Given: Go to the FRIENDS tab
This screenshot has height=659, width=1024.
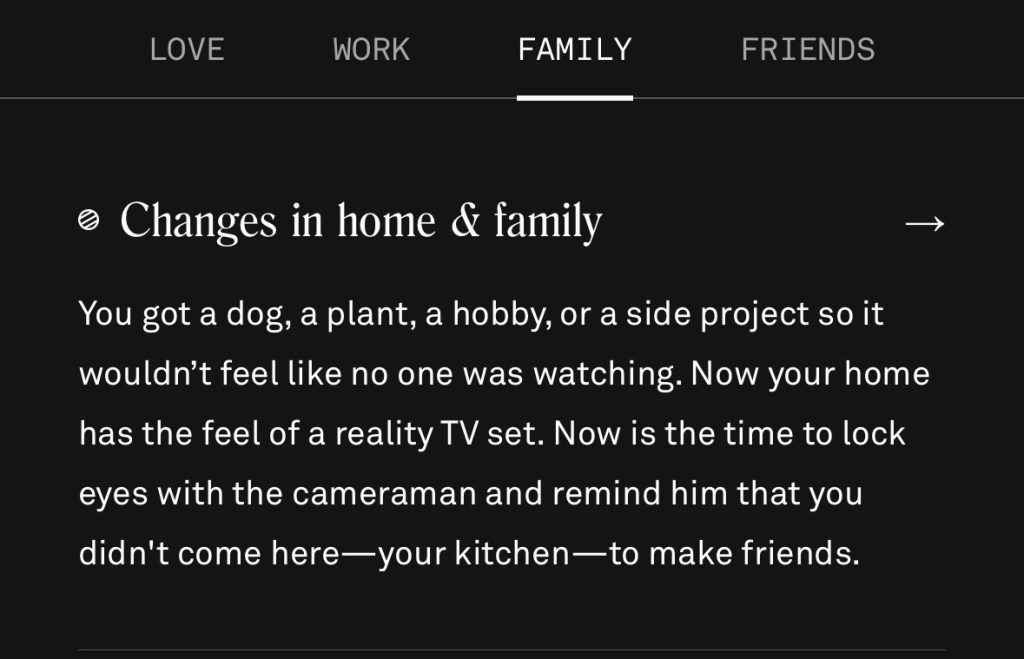Looking at the screenshot, I should coord(807,49).
